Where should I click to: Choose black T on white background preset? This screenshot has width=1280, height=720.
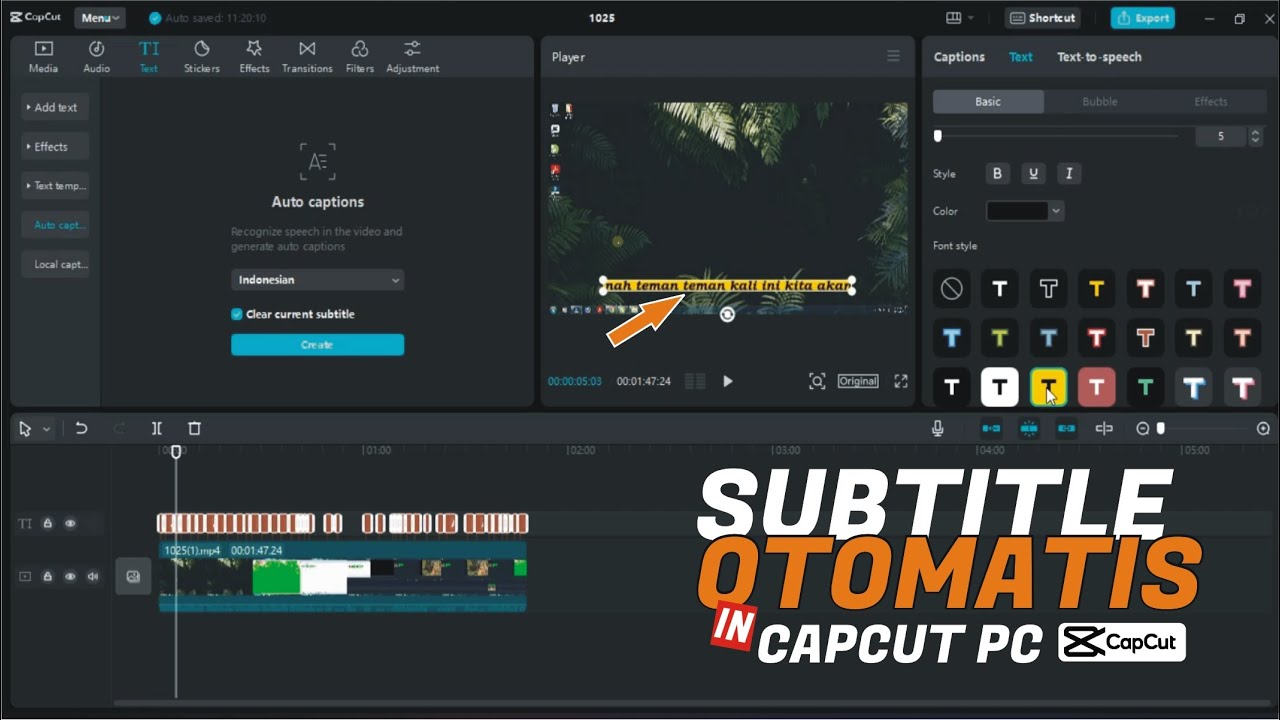(999, 386)
